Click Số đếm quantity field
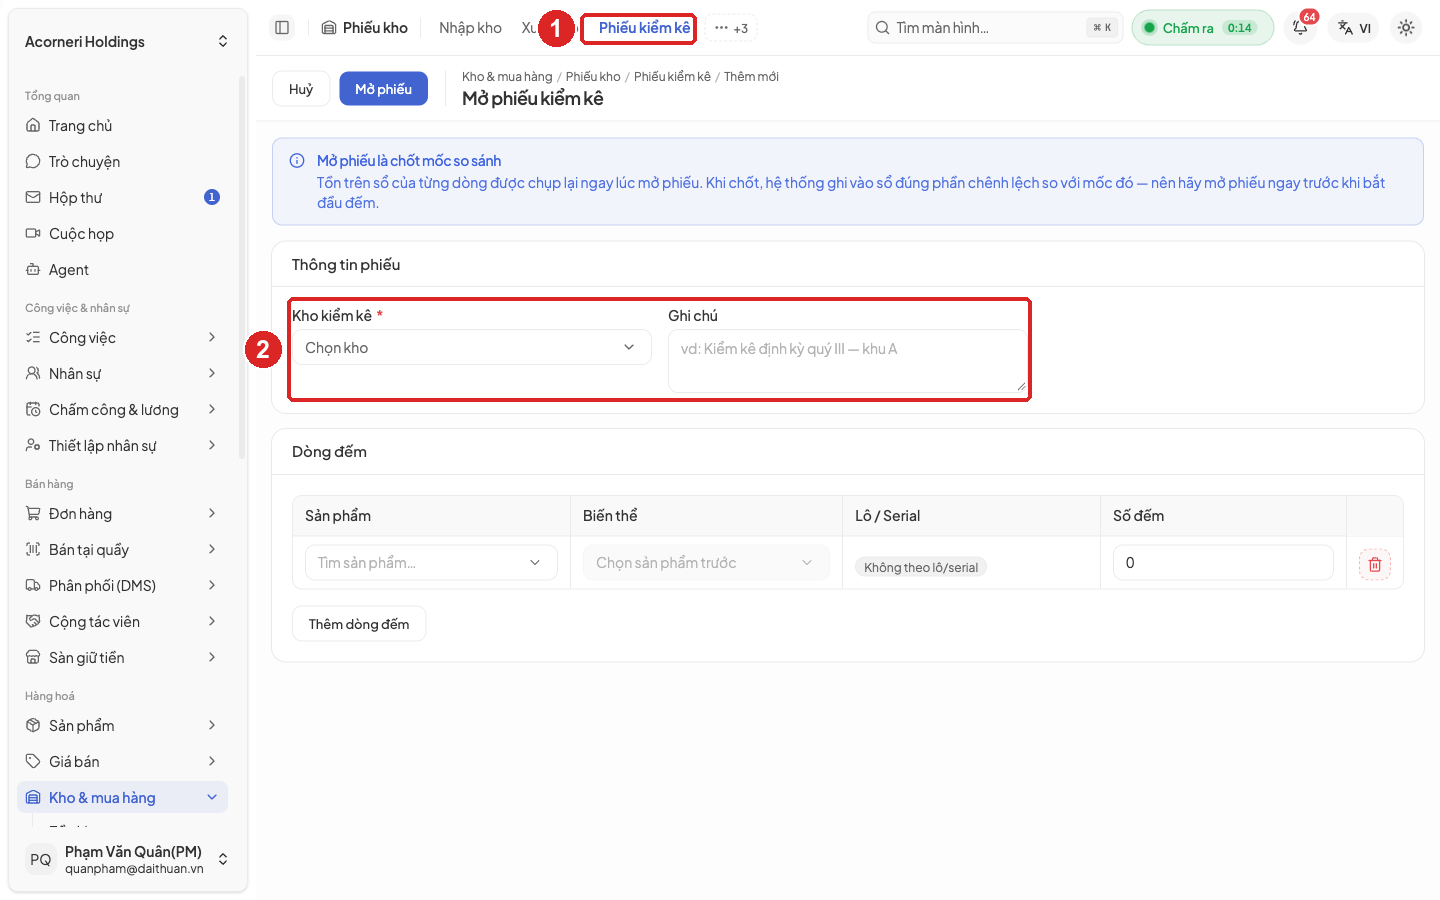 click(1223, 563)
